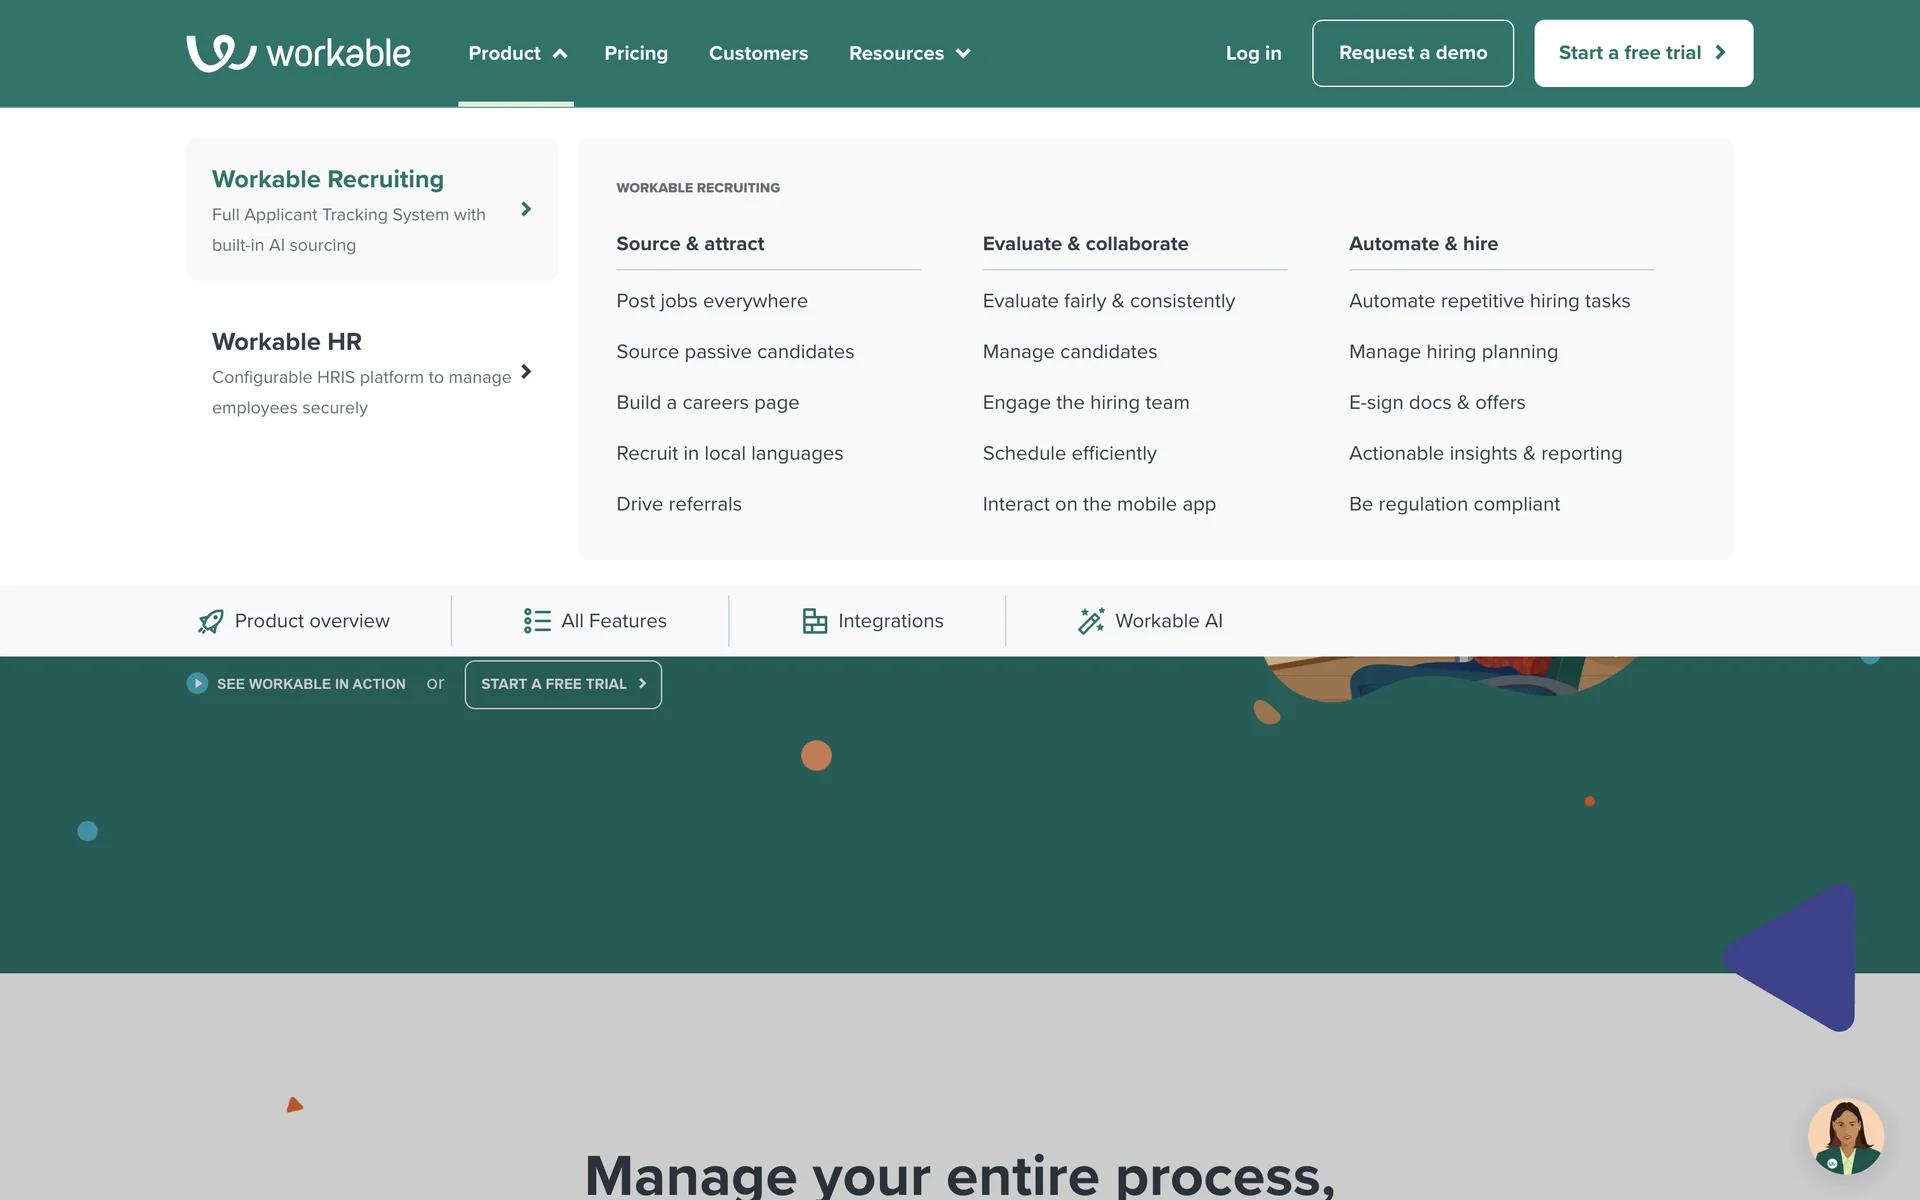Click the Log in link

(1253, 53)
